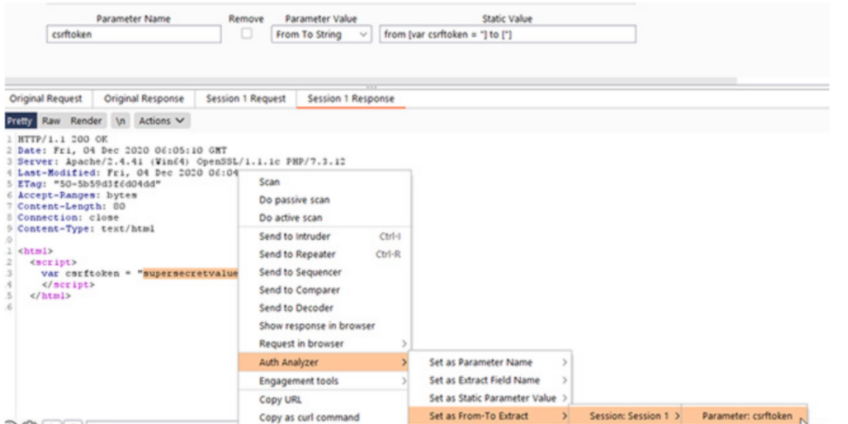This screenshot has width=848, height=424.
Task: Expand Set as Static Parameter Value submenu
Action: coord(490,398)
